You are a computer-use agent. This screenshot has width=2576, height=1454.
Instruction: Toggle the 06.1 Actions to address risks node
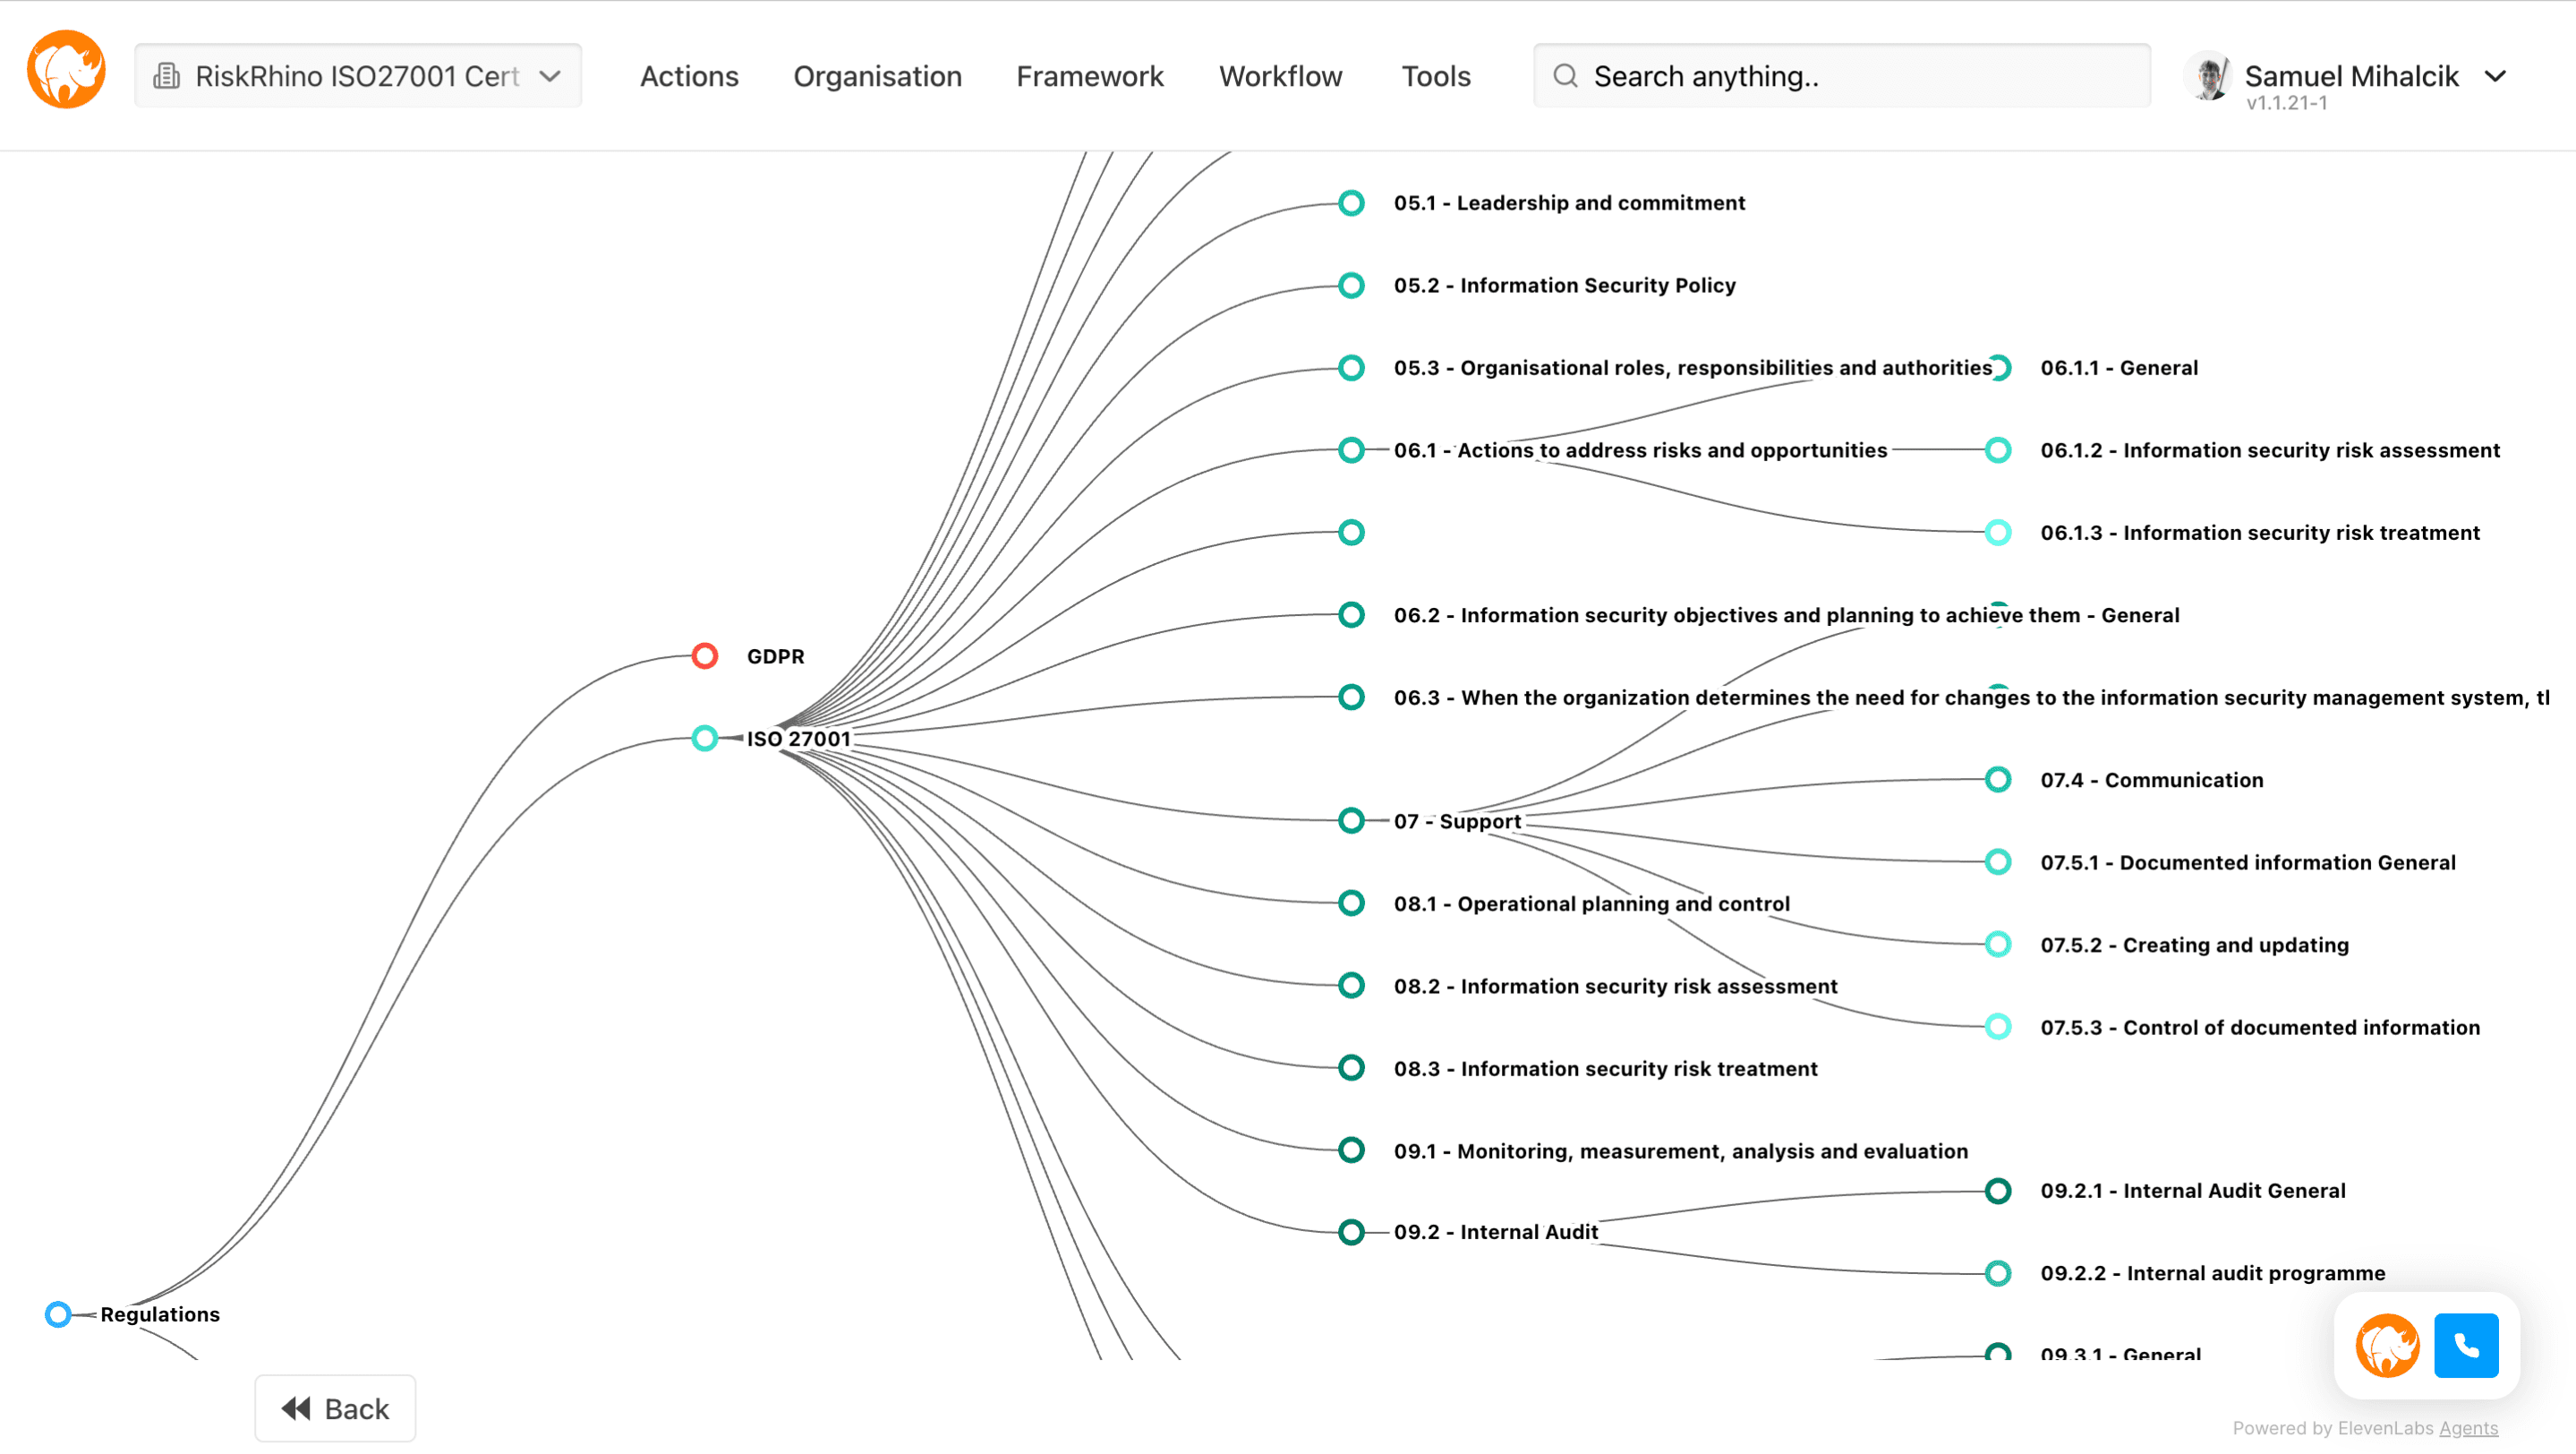pyautogui.click(x=1351, y=450)
